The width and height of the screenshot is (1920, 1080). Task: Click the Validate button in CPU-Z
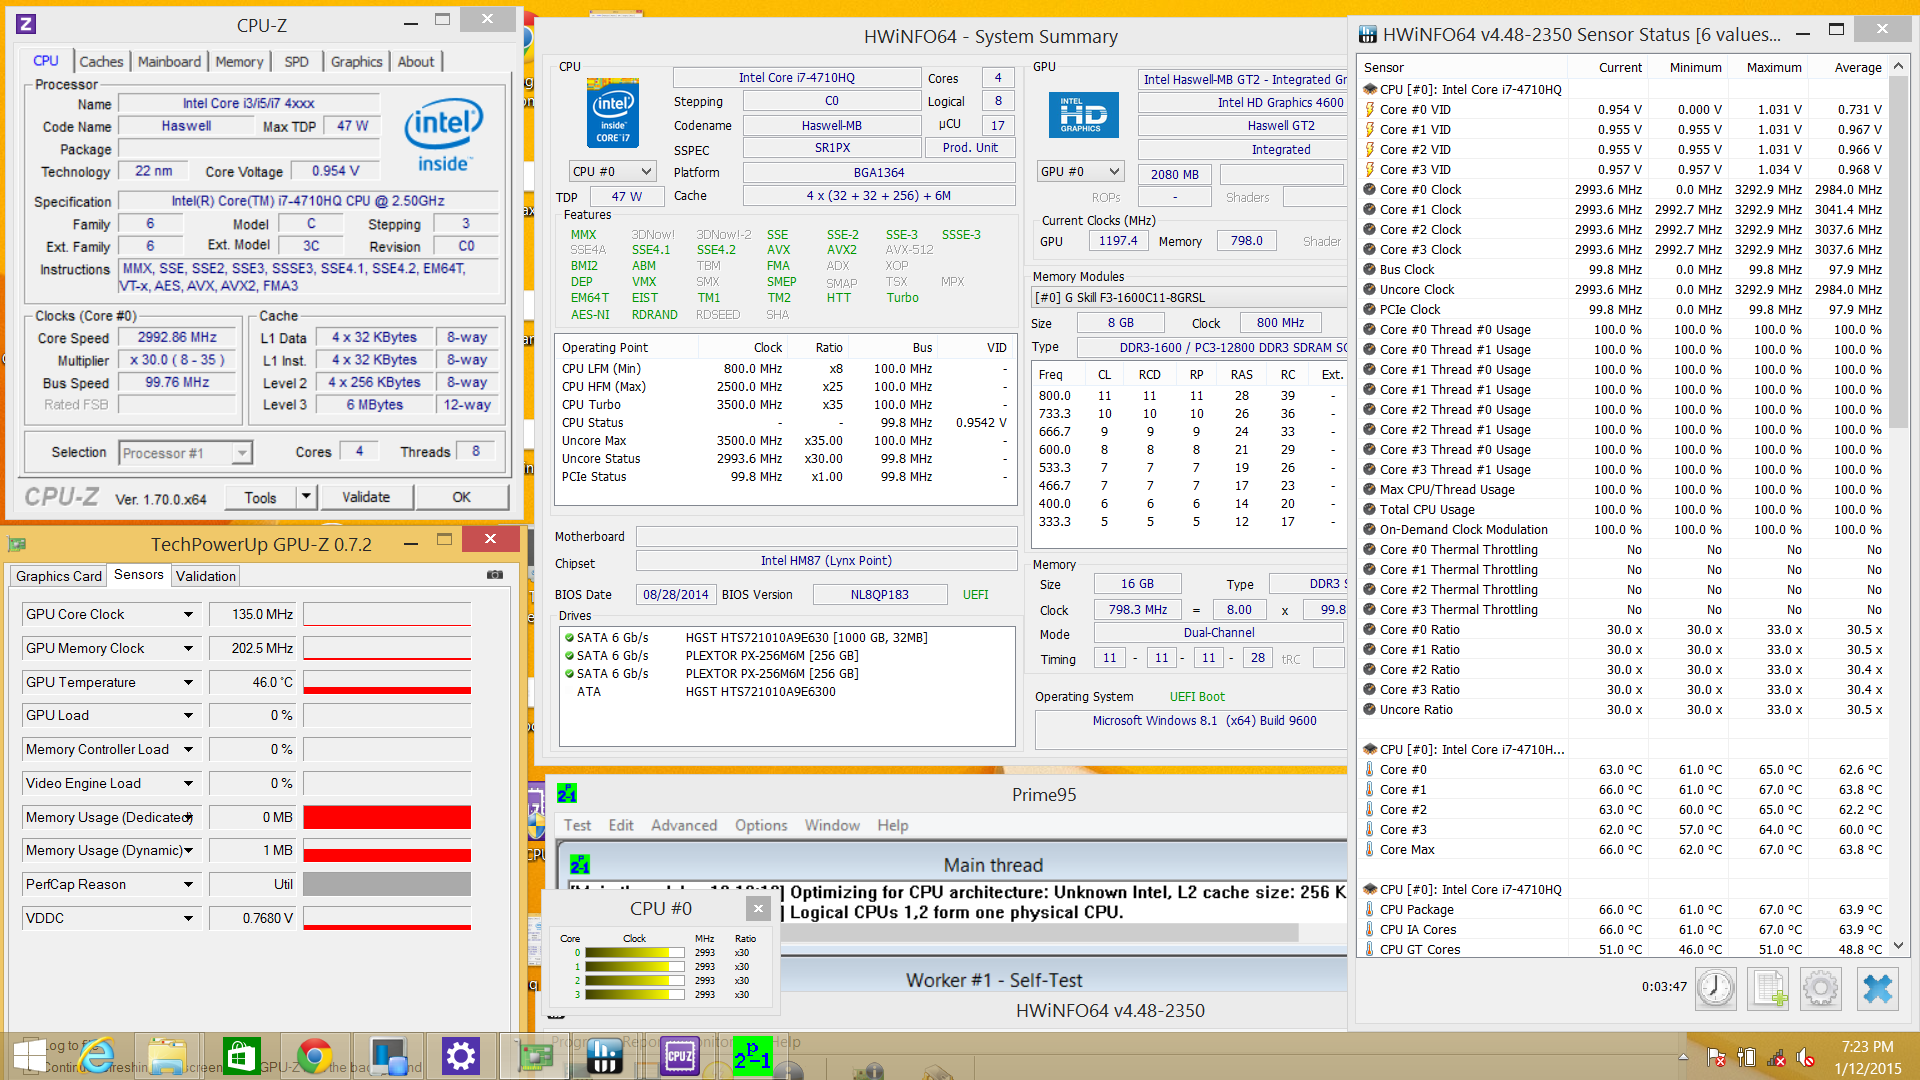[x=366, y=497]
